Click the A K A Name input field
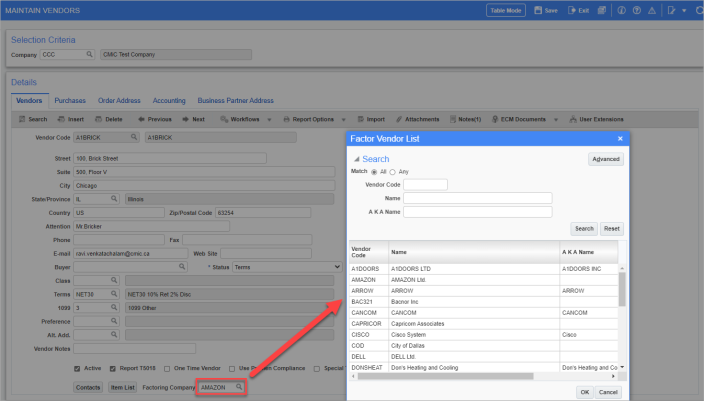The width and height of the screenshot is (704, 401). tap(478, 212)
